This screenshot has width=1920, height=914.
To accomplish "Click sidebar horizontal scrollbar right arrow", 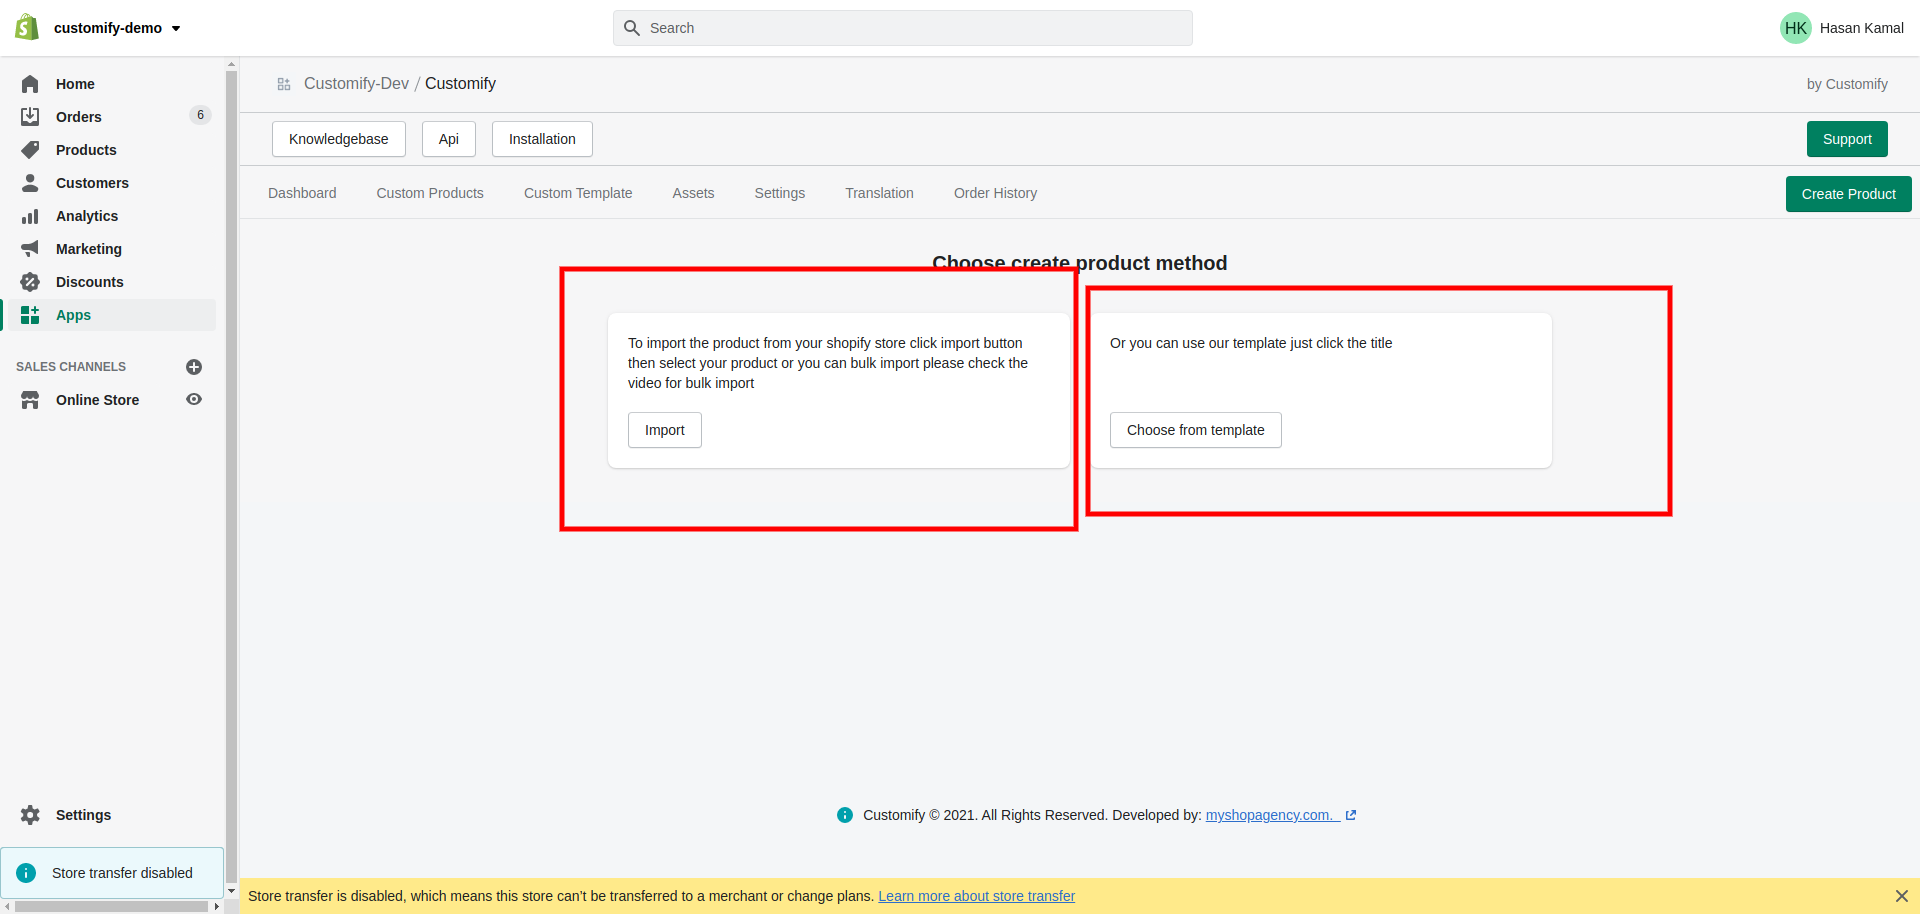I will tap(217, 906).
